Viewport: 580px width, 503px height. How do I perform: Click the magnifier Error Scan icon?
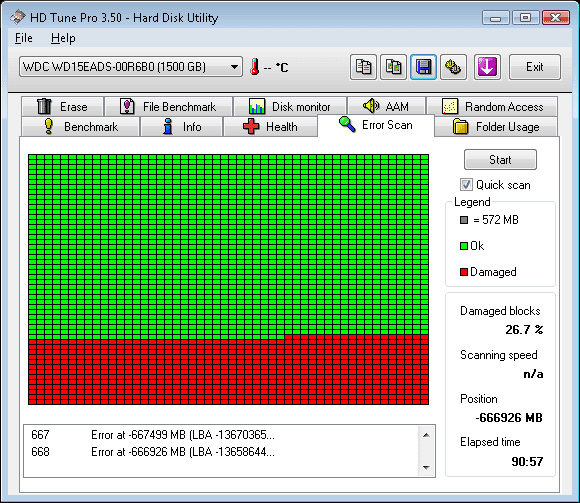point(347,124)
